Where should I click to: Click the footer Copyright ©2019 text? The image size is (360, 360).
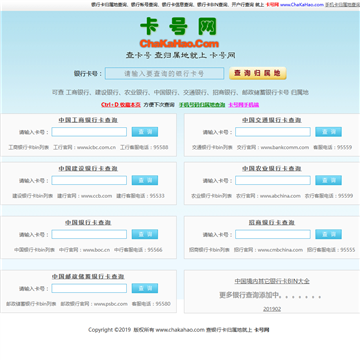click(110, 330)
